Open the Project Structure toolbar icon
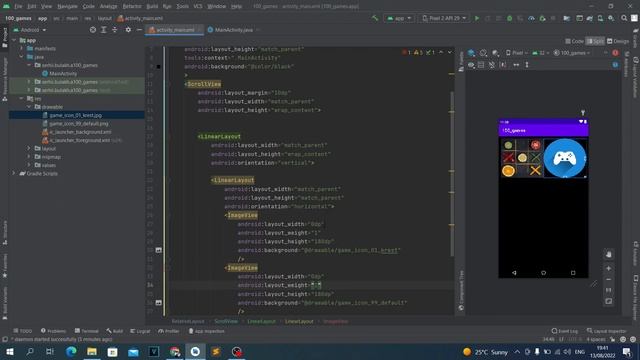This screenshot has width=640, height=360. pyautogui.click(x=567, y=18)
